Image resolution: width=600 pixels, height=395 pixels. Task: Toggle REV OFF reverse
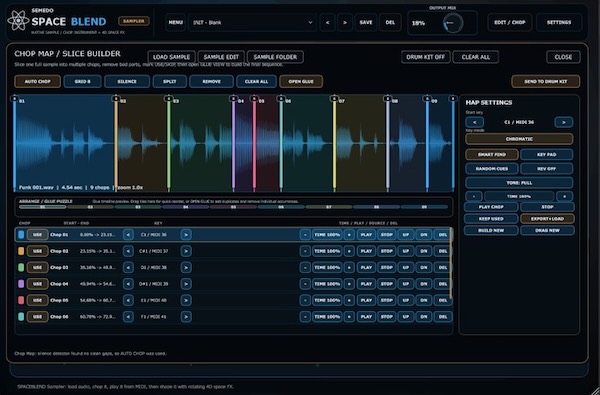coord(546,169)
